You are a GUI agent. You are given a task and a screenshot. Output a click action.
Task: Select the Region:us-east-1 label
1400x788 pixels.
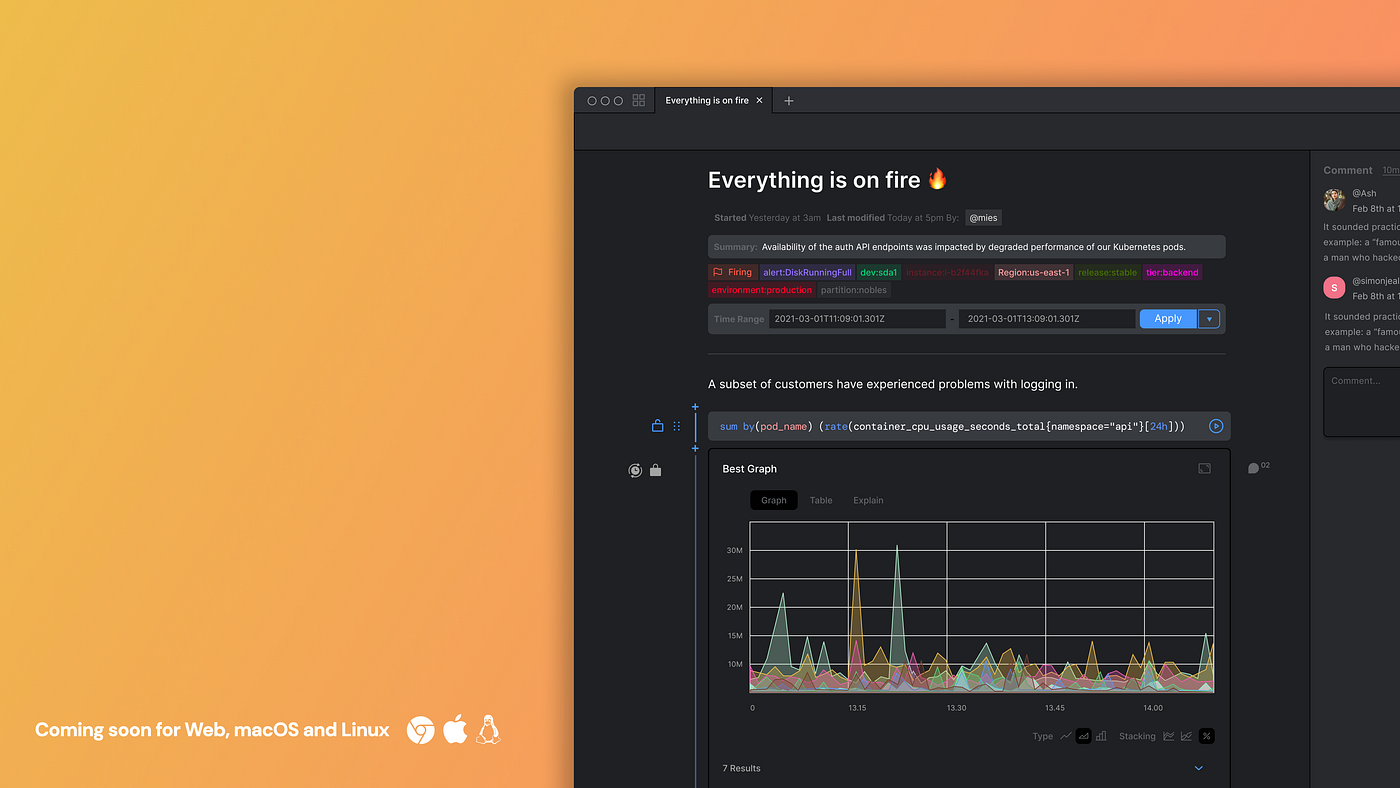[1033, 272]
